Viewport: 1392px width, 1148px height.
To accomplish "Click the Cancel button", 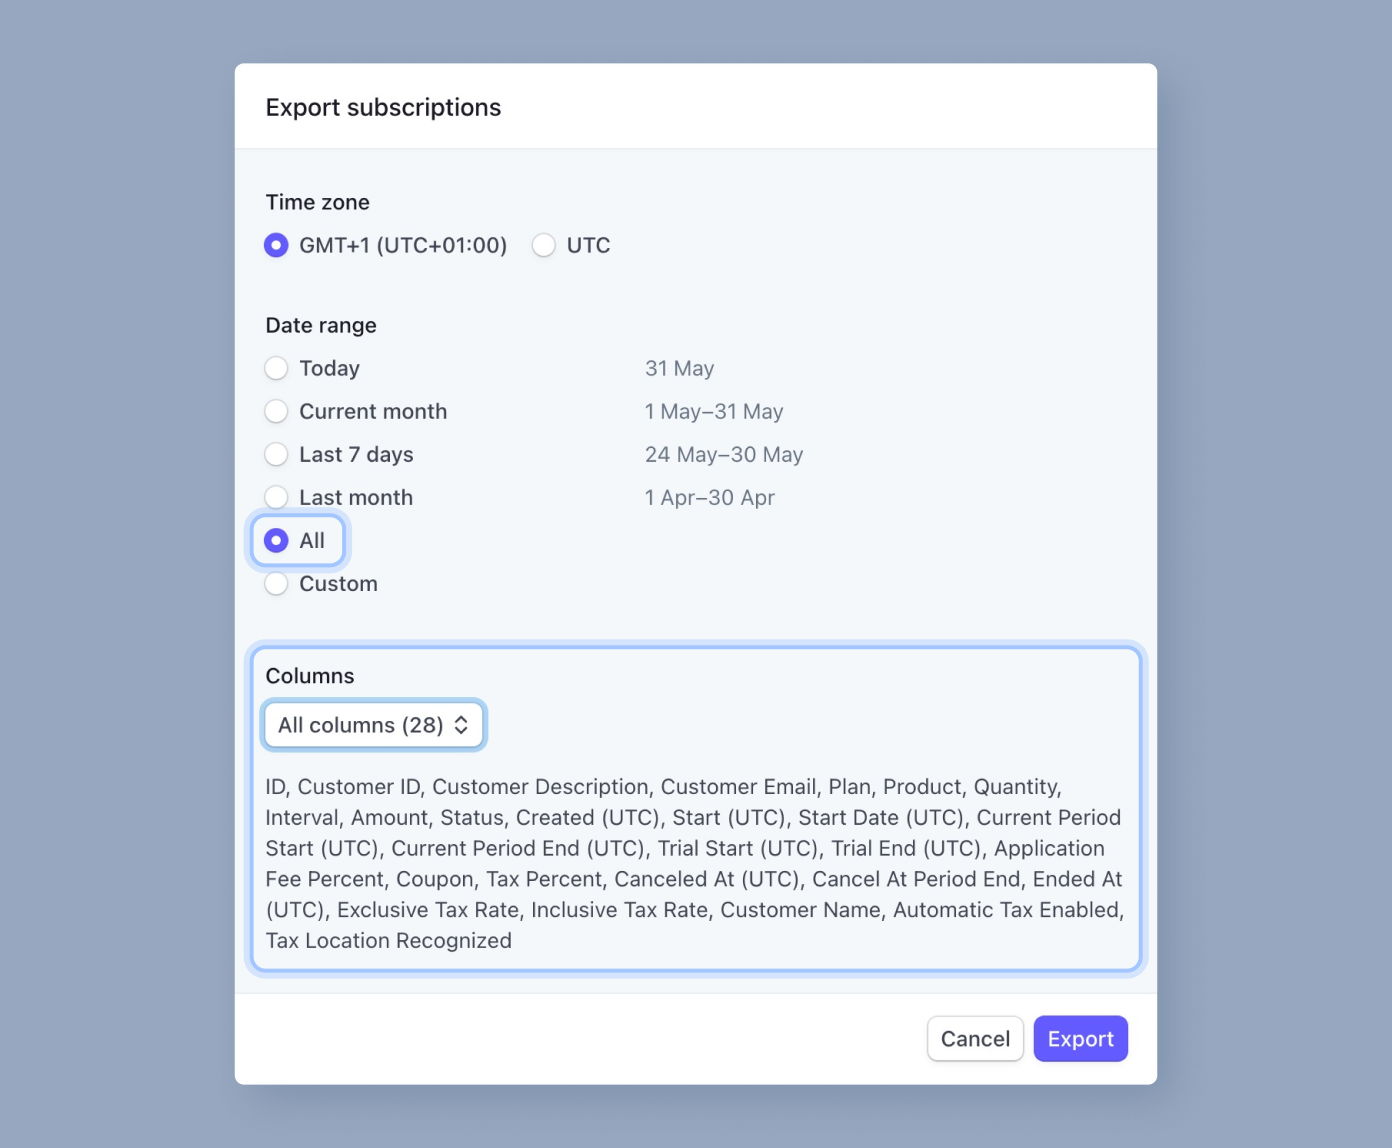I will (x=975, y=1038).
